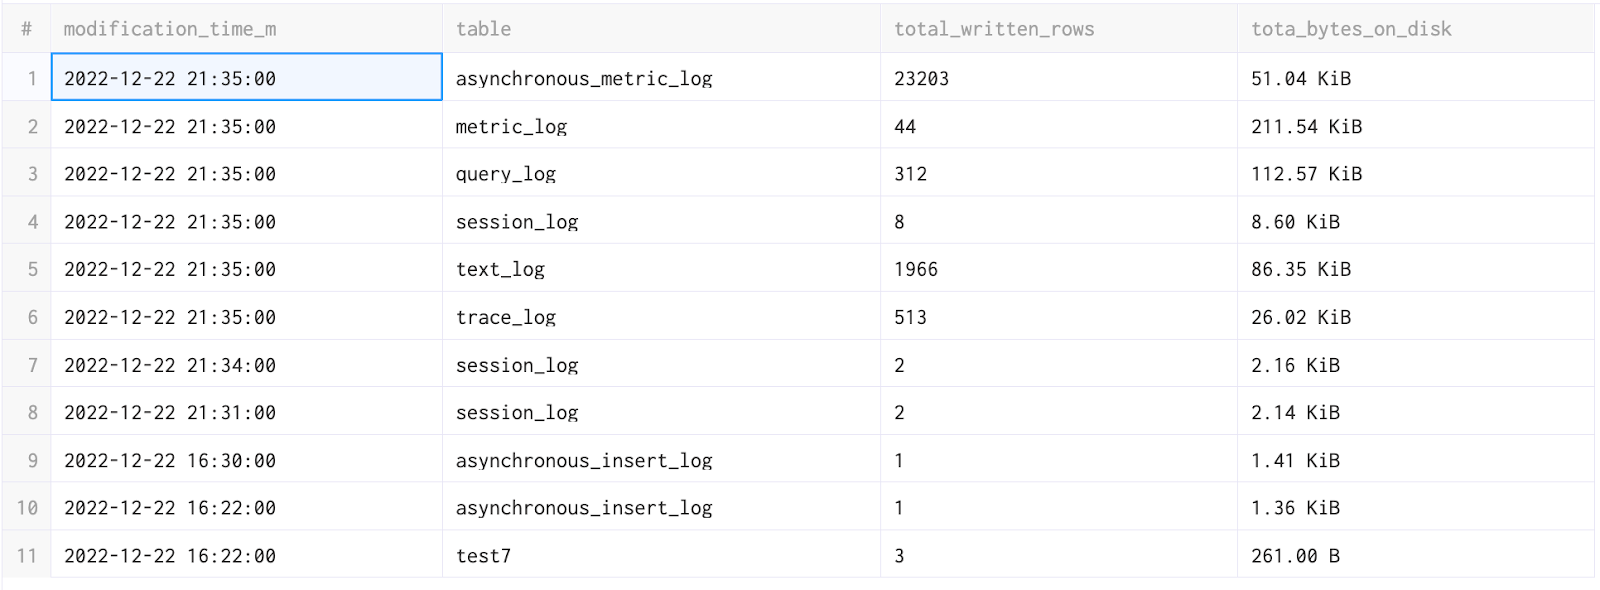Click row number 11
Viewport: 1600px width, 590px height.
27,556
